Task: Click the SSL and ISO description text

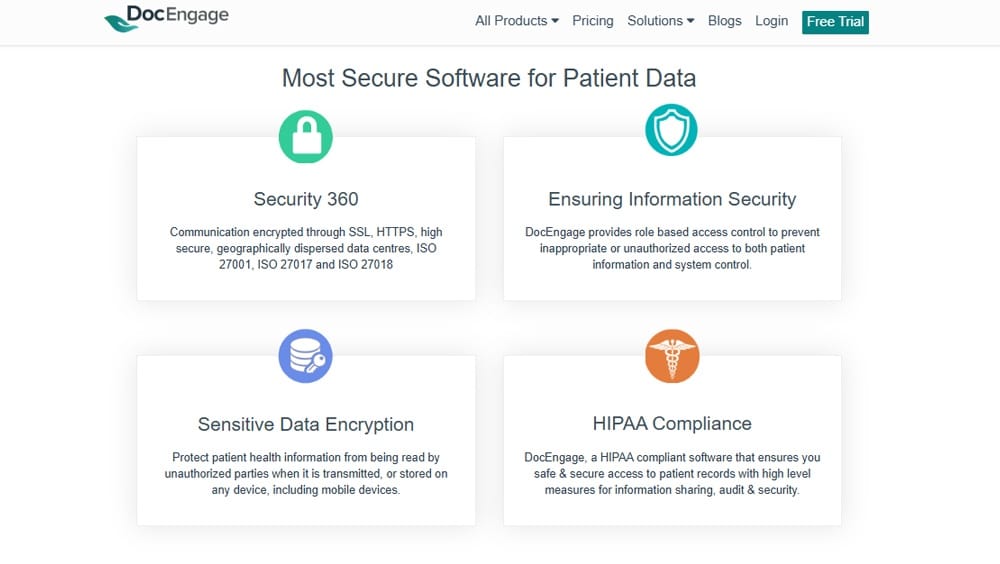Action: (x=306, y=248)
